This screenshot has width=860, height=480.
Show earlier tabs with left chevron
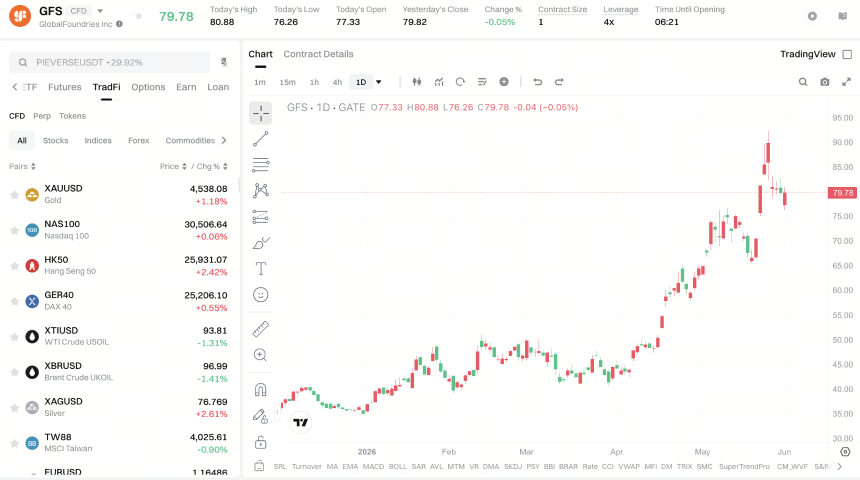15,87
